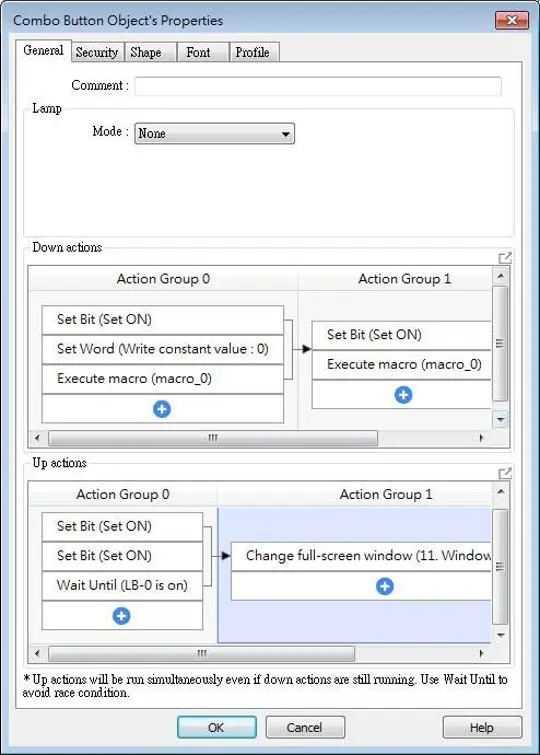Select Set Bit action in Down Group 0

click(x=163, y=320)
